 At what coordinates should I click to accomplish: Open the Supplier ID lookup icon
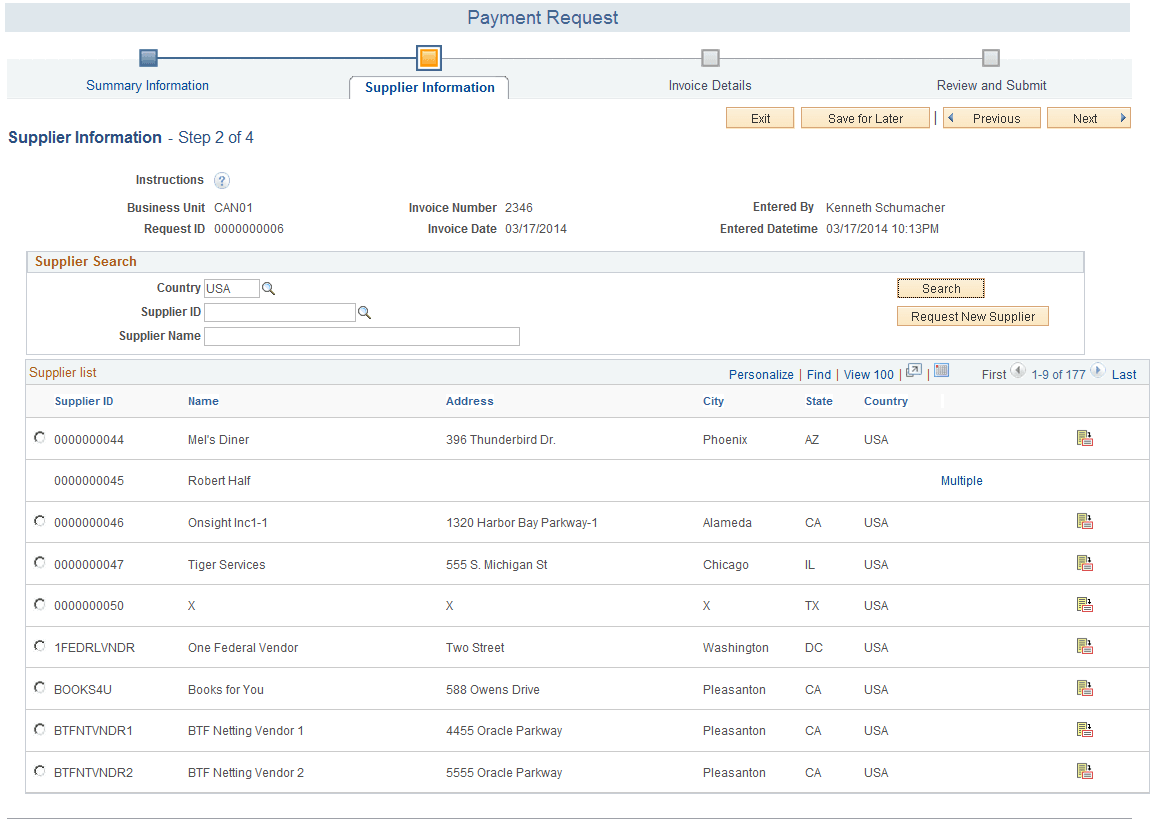[364, 312]
